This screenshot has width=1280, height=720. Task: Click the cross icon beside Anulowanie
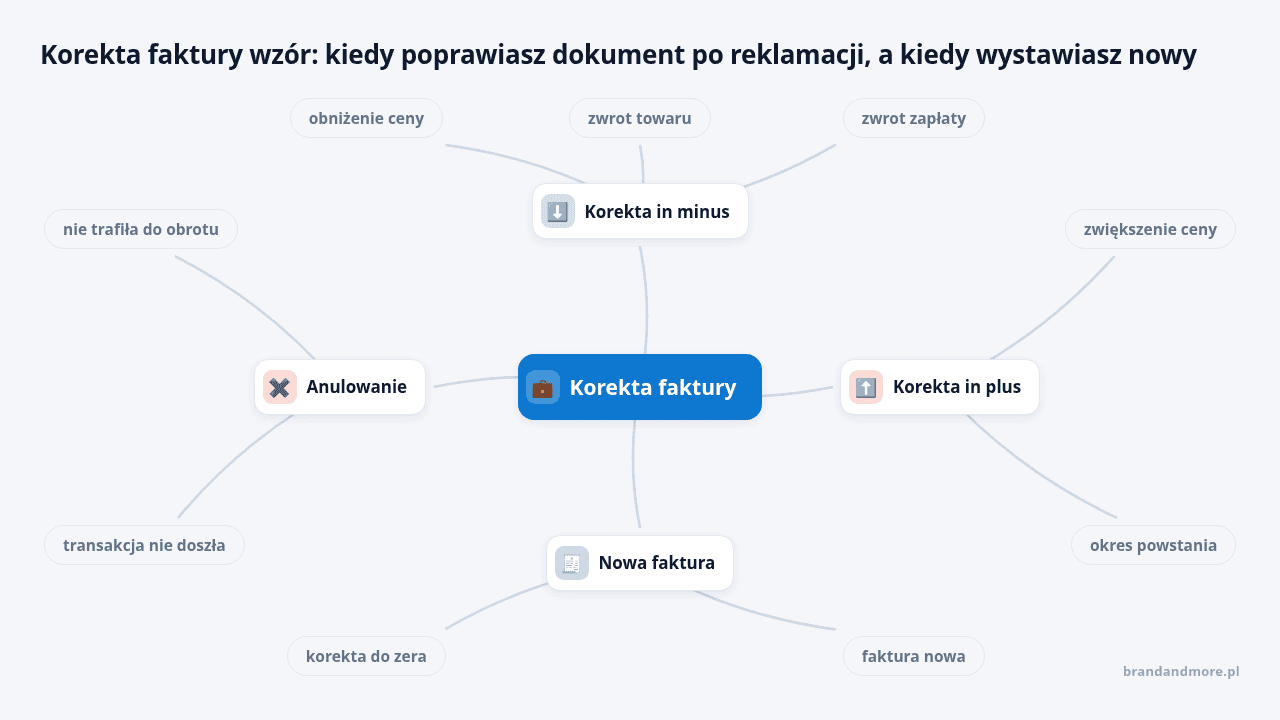click(x=280, y=387)
